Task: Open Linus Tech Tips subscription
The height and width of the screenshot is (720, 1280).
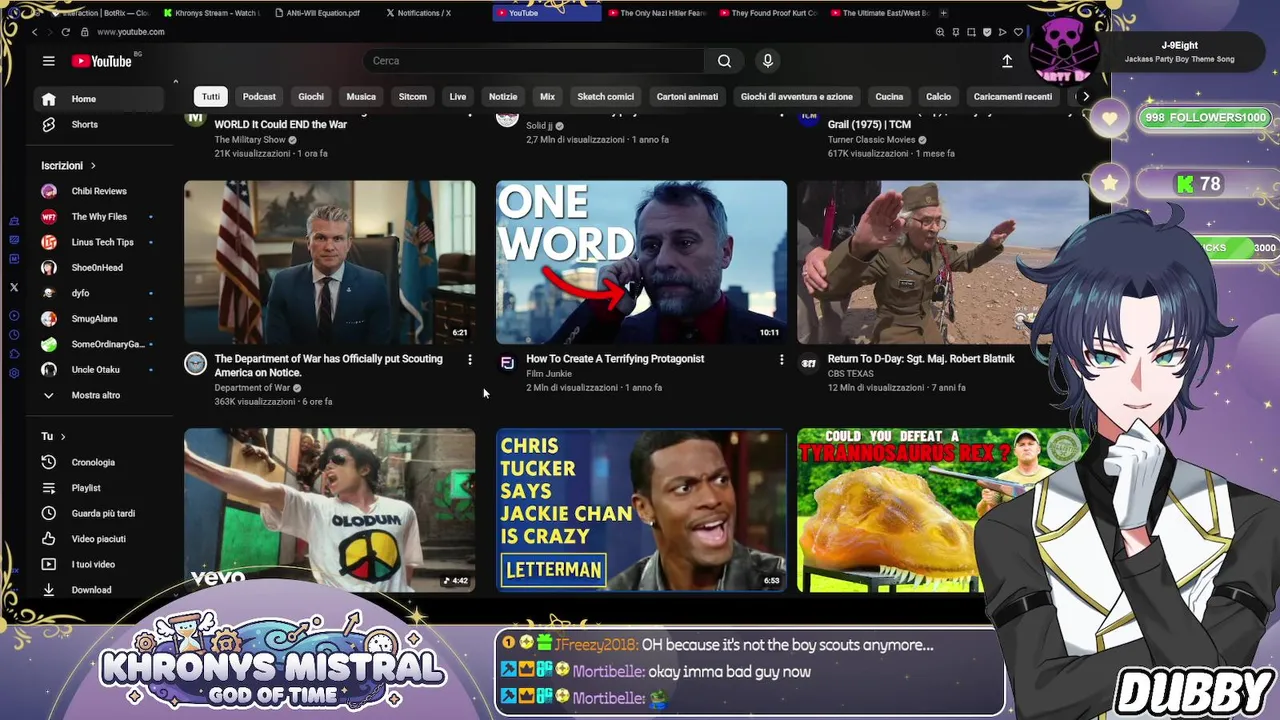Action: coord(97,242)
